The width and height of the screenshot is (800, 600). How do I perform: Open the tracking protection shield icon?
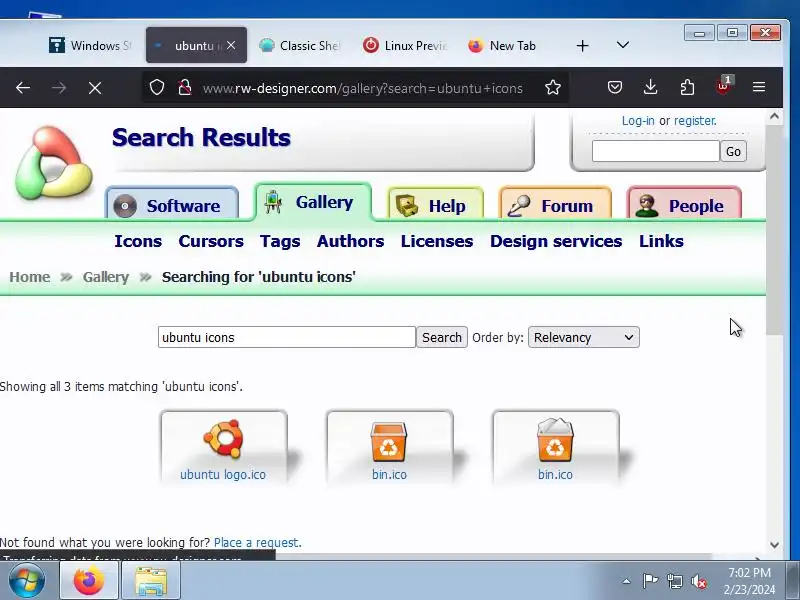[x=157, y=88]
